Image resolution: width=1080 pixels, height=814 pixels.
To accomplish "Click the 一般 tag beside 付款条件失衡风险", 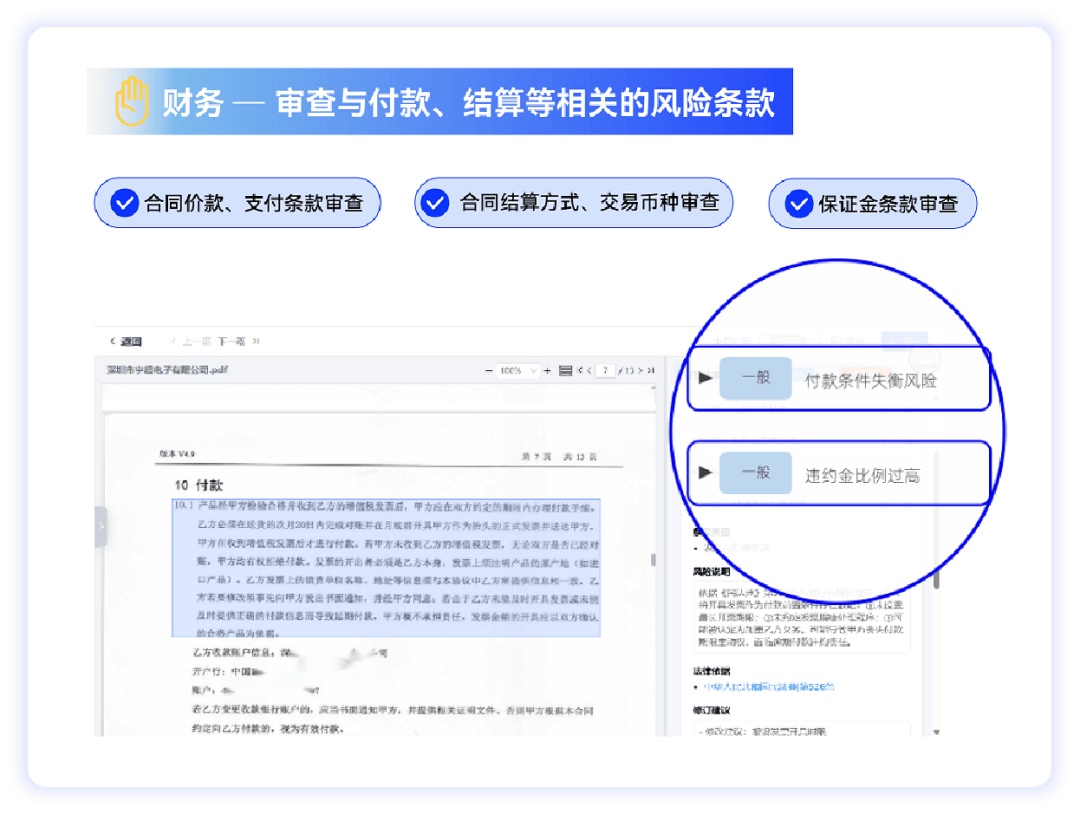I will (x=756, y=378).
